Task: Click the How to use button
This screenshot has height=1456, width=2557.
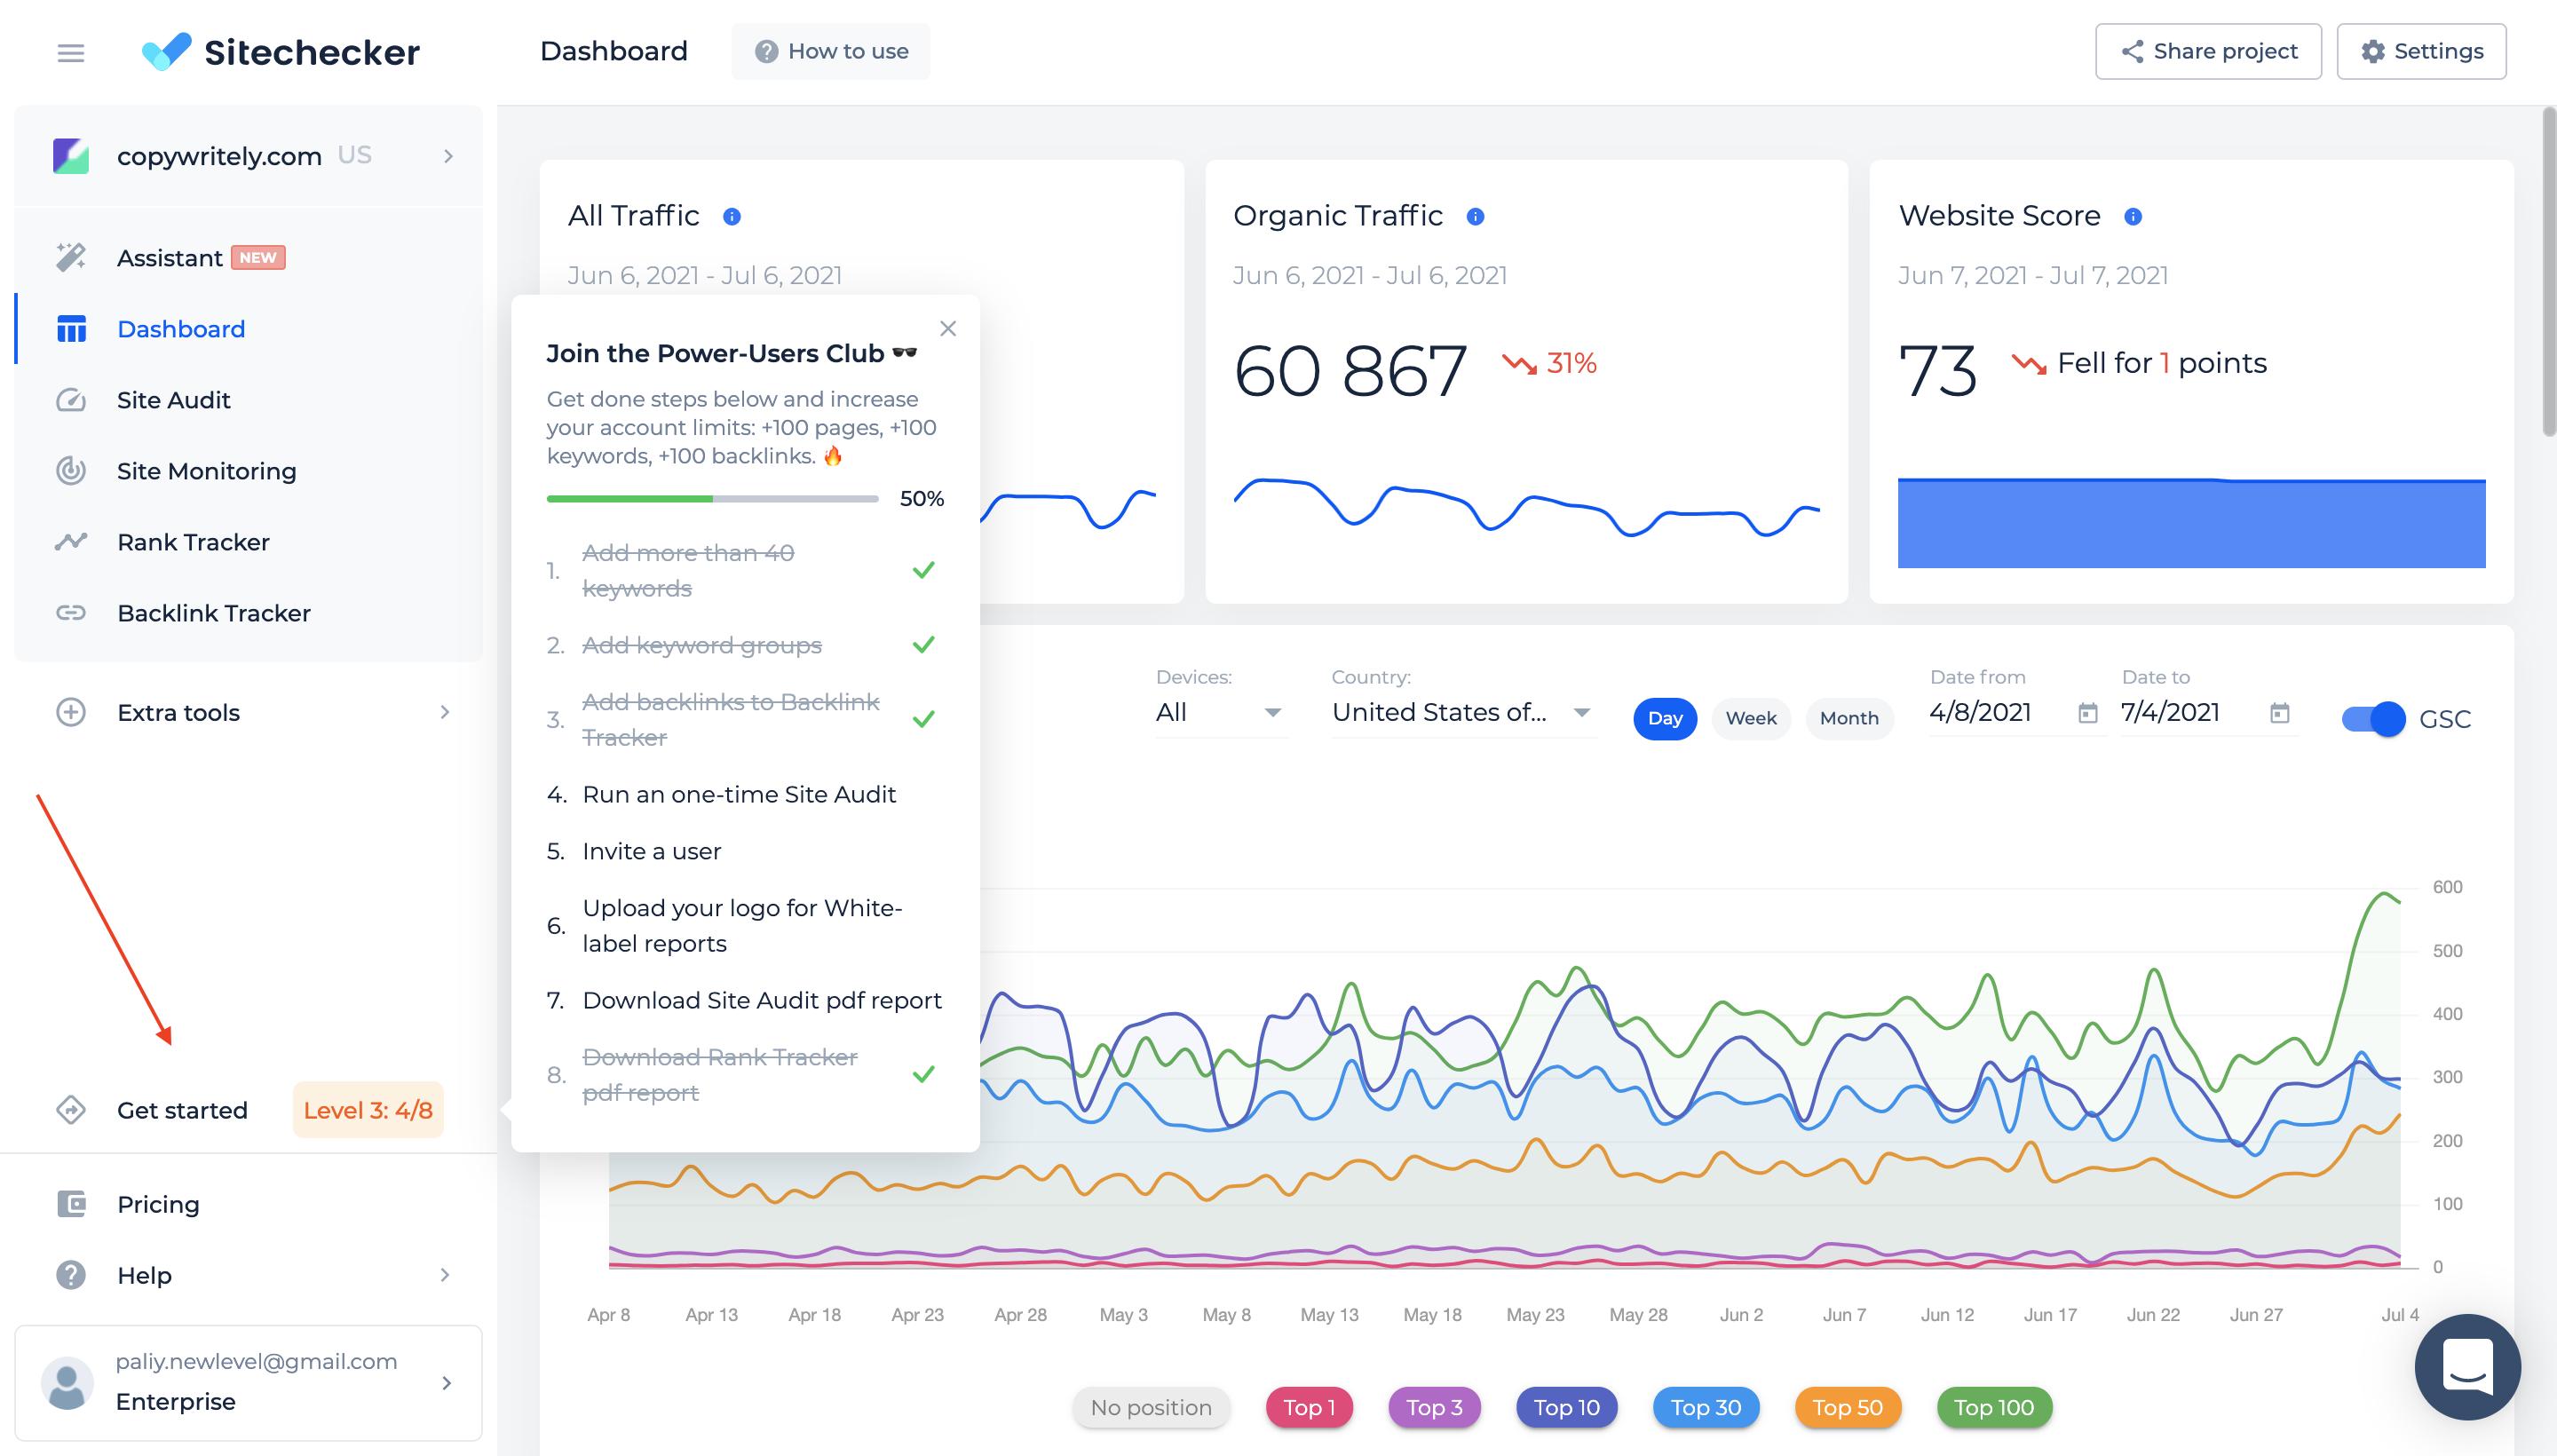Action: tap(830, 51)
